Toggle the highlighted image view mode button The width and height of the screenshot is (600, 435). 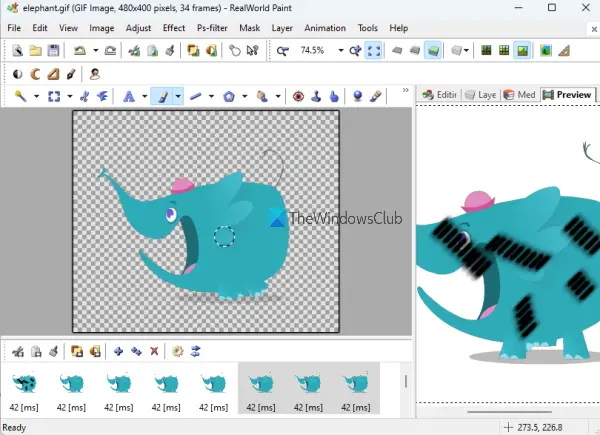(x=523, y=51)
